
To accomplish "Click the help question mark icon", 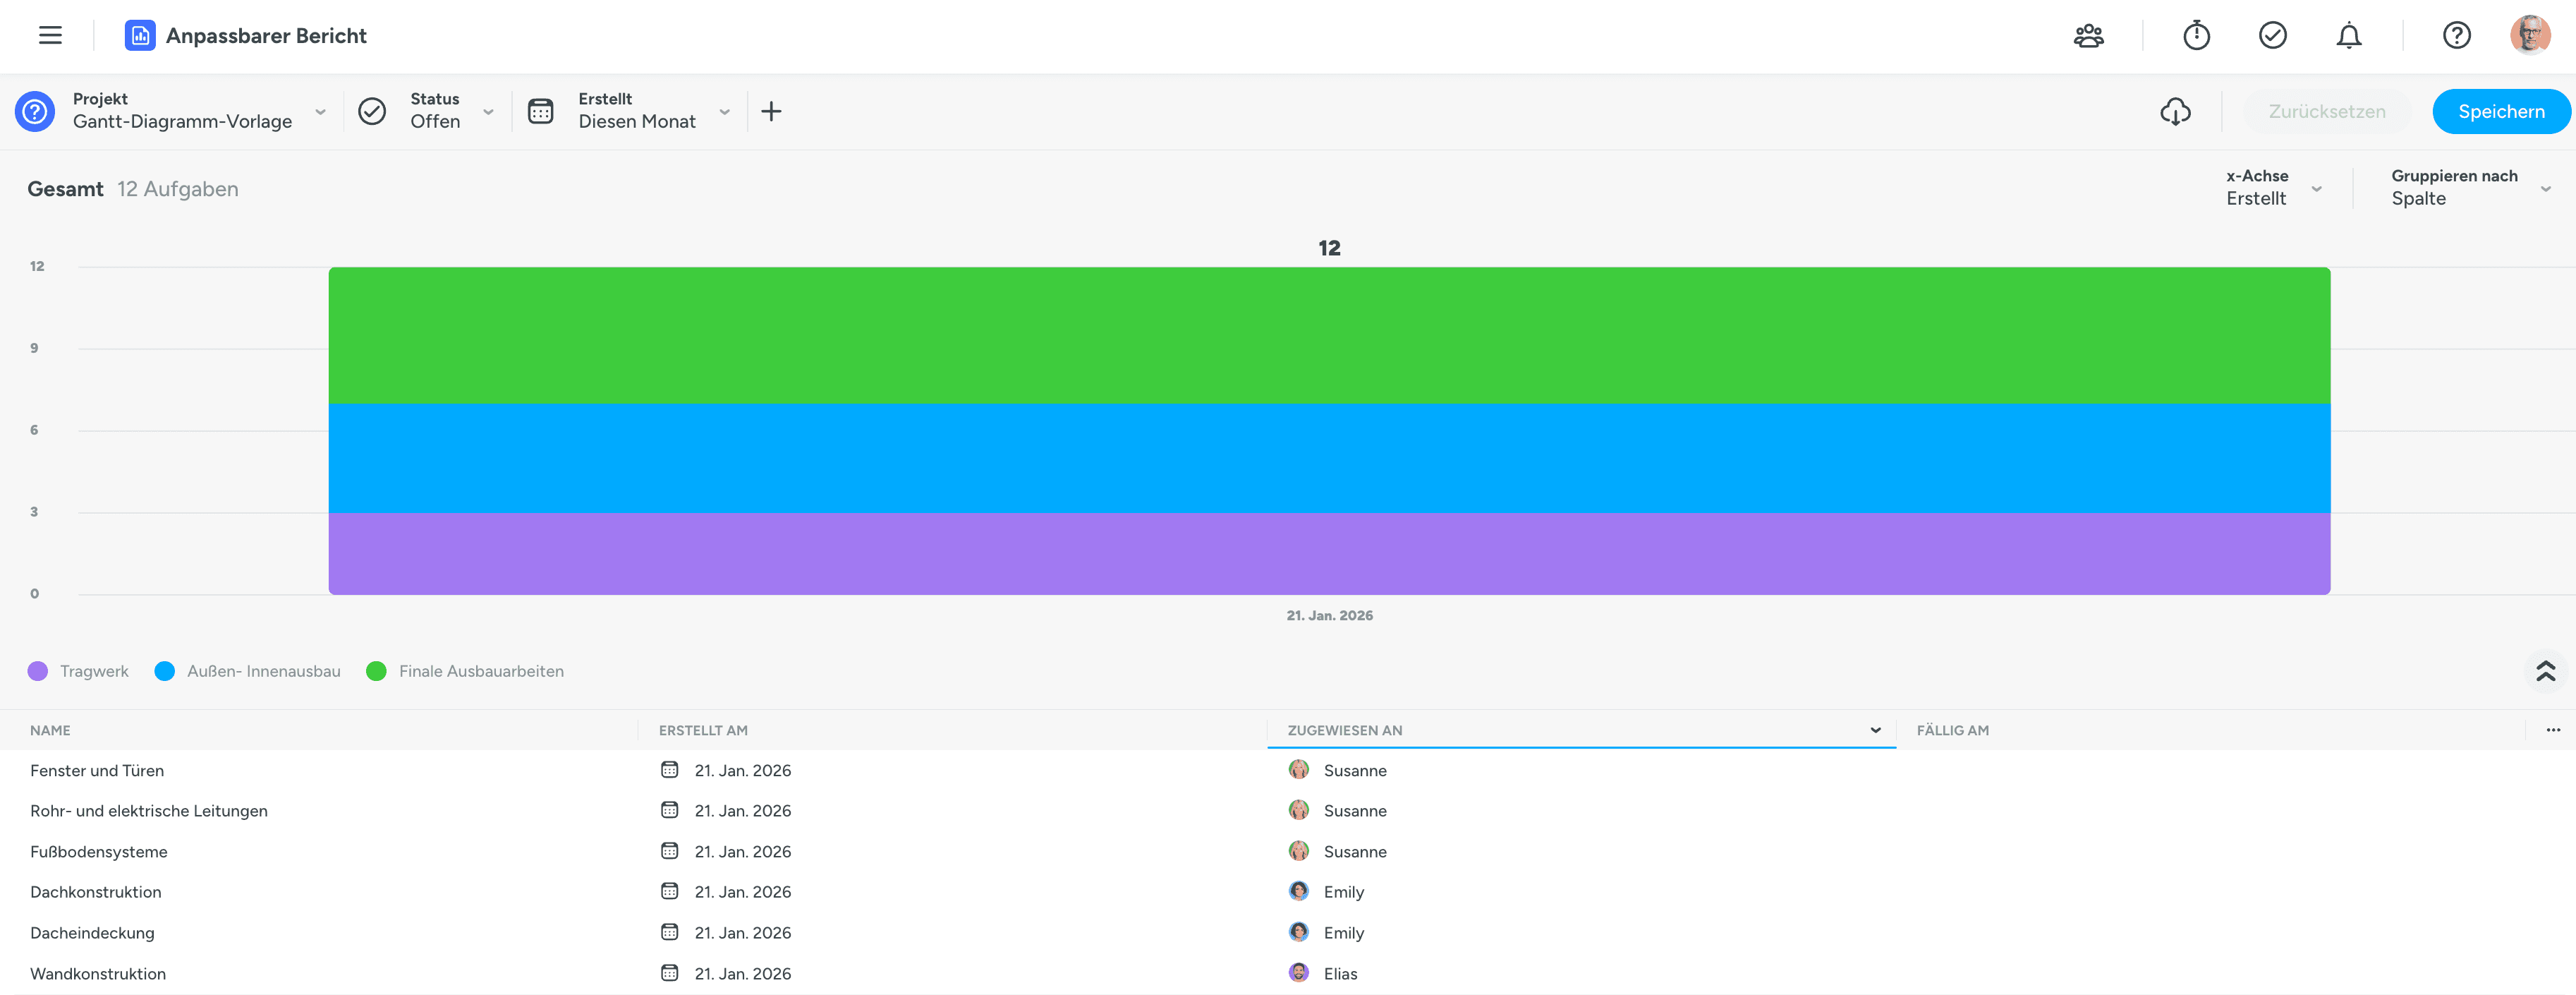I will (x=2456, y=36).
